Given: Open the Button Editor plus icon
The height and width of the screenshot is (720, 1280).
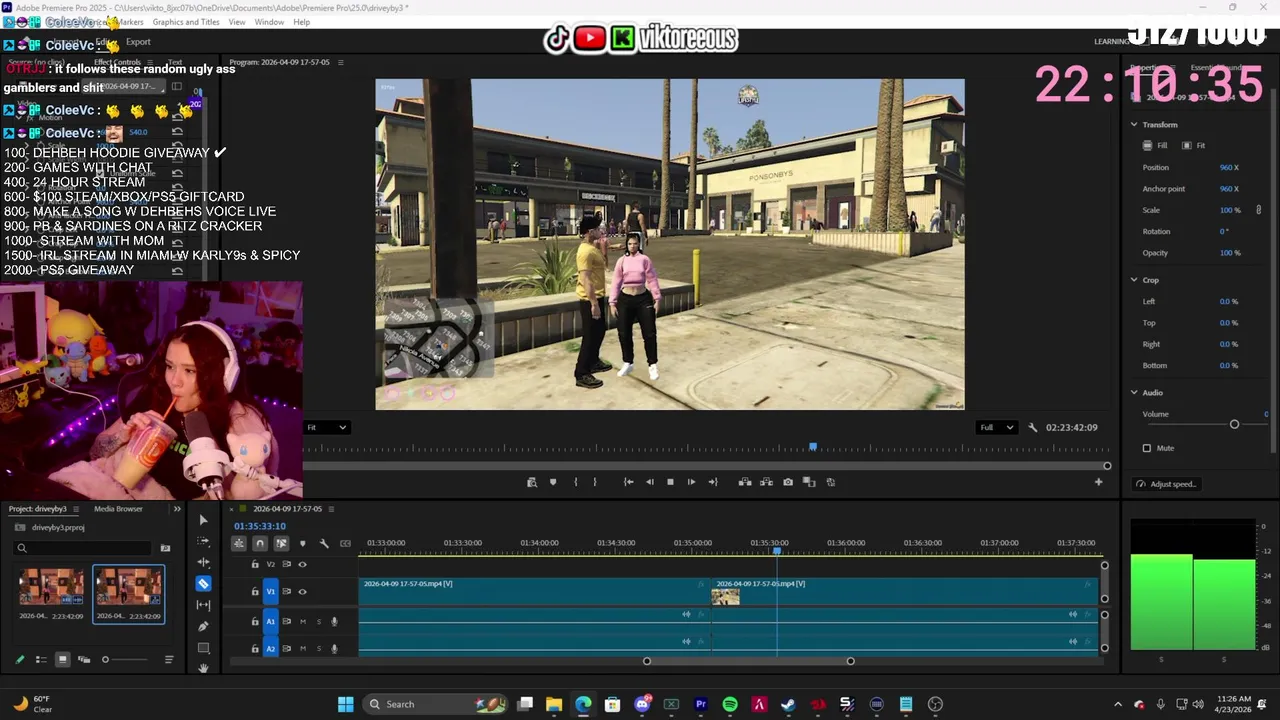Looking at the screenshot, I should (1098, 482).
